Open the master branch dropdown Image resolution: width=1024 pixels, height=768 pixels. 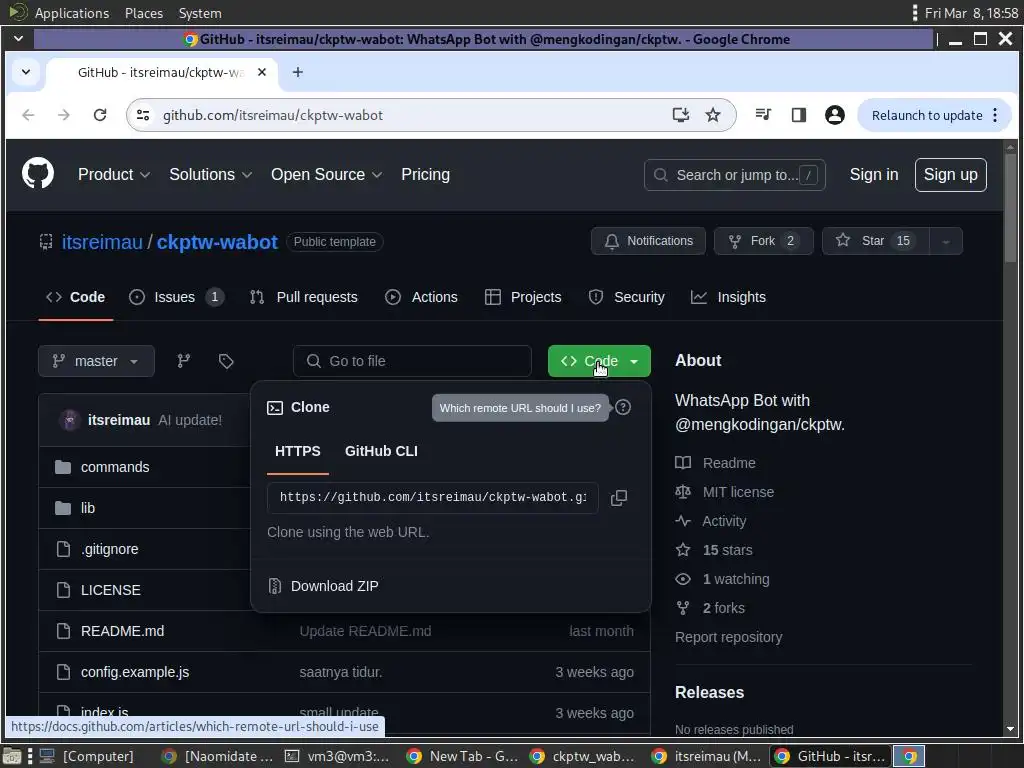pos(96,360)
